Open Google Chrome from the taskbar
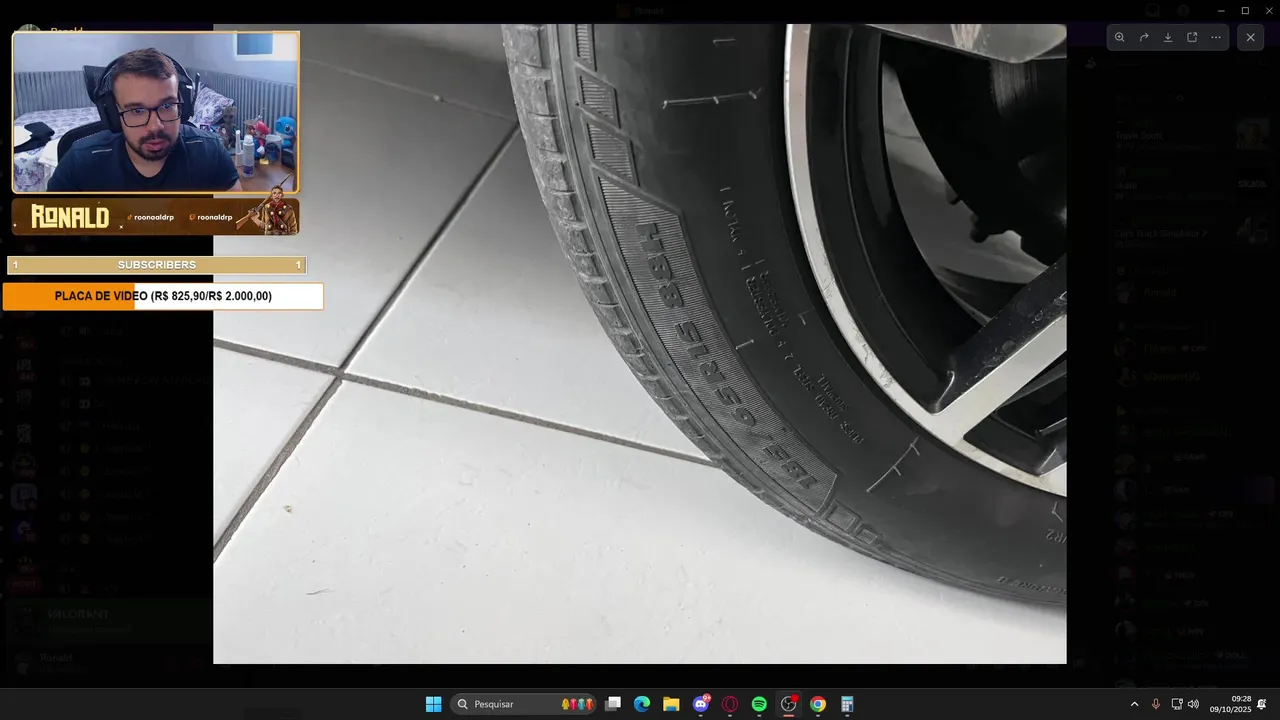Screen dimensions: 1280x720 click(x=818, y=704)
